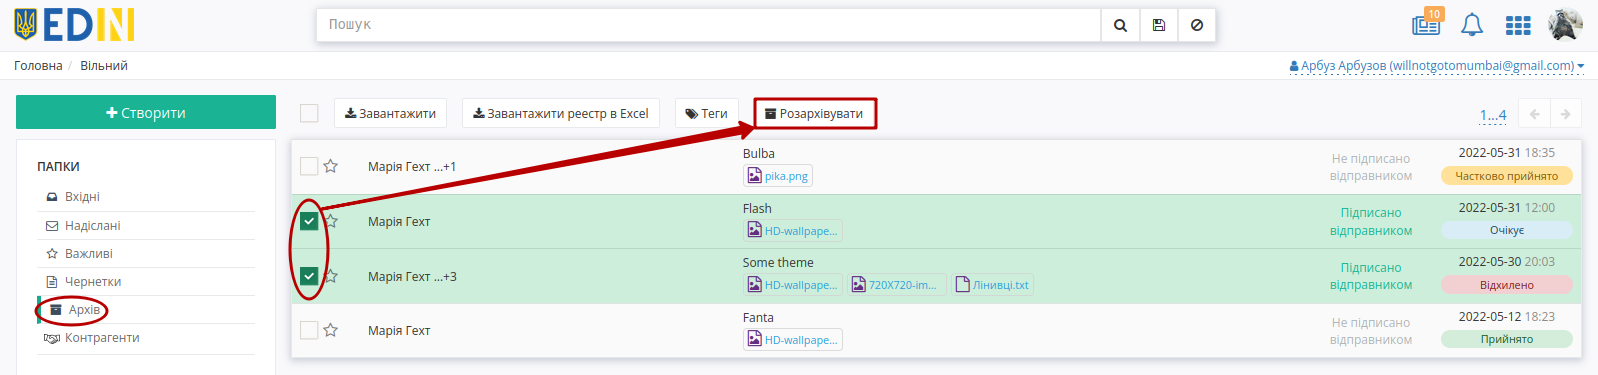Check the Bulba row checkbox
Screen dimensions: 1598x375
tap(309, 166)
